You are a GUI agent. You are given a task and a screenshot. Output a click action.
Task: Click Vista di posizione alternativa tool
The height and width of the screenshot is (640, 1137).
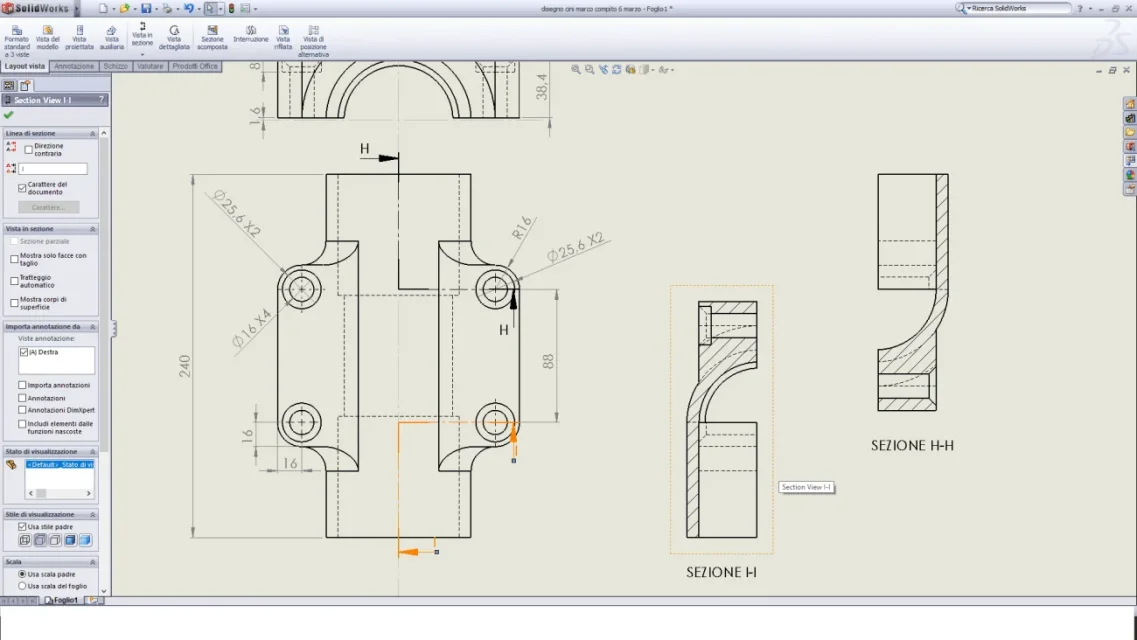click(x=313, y=41)
